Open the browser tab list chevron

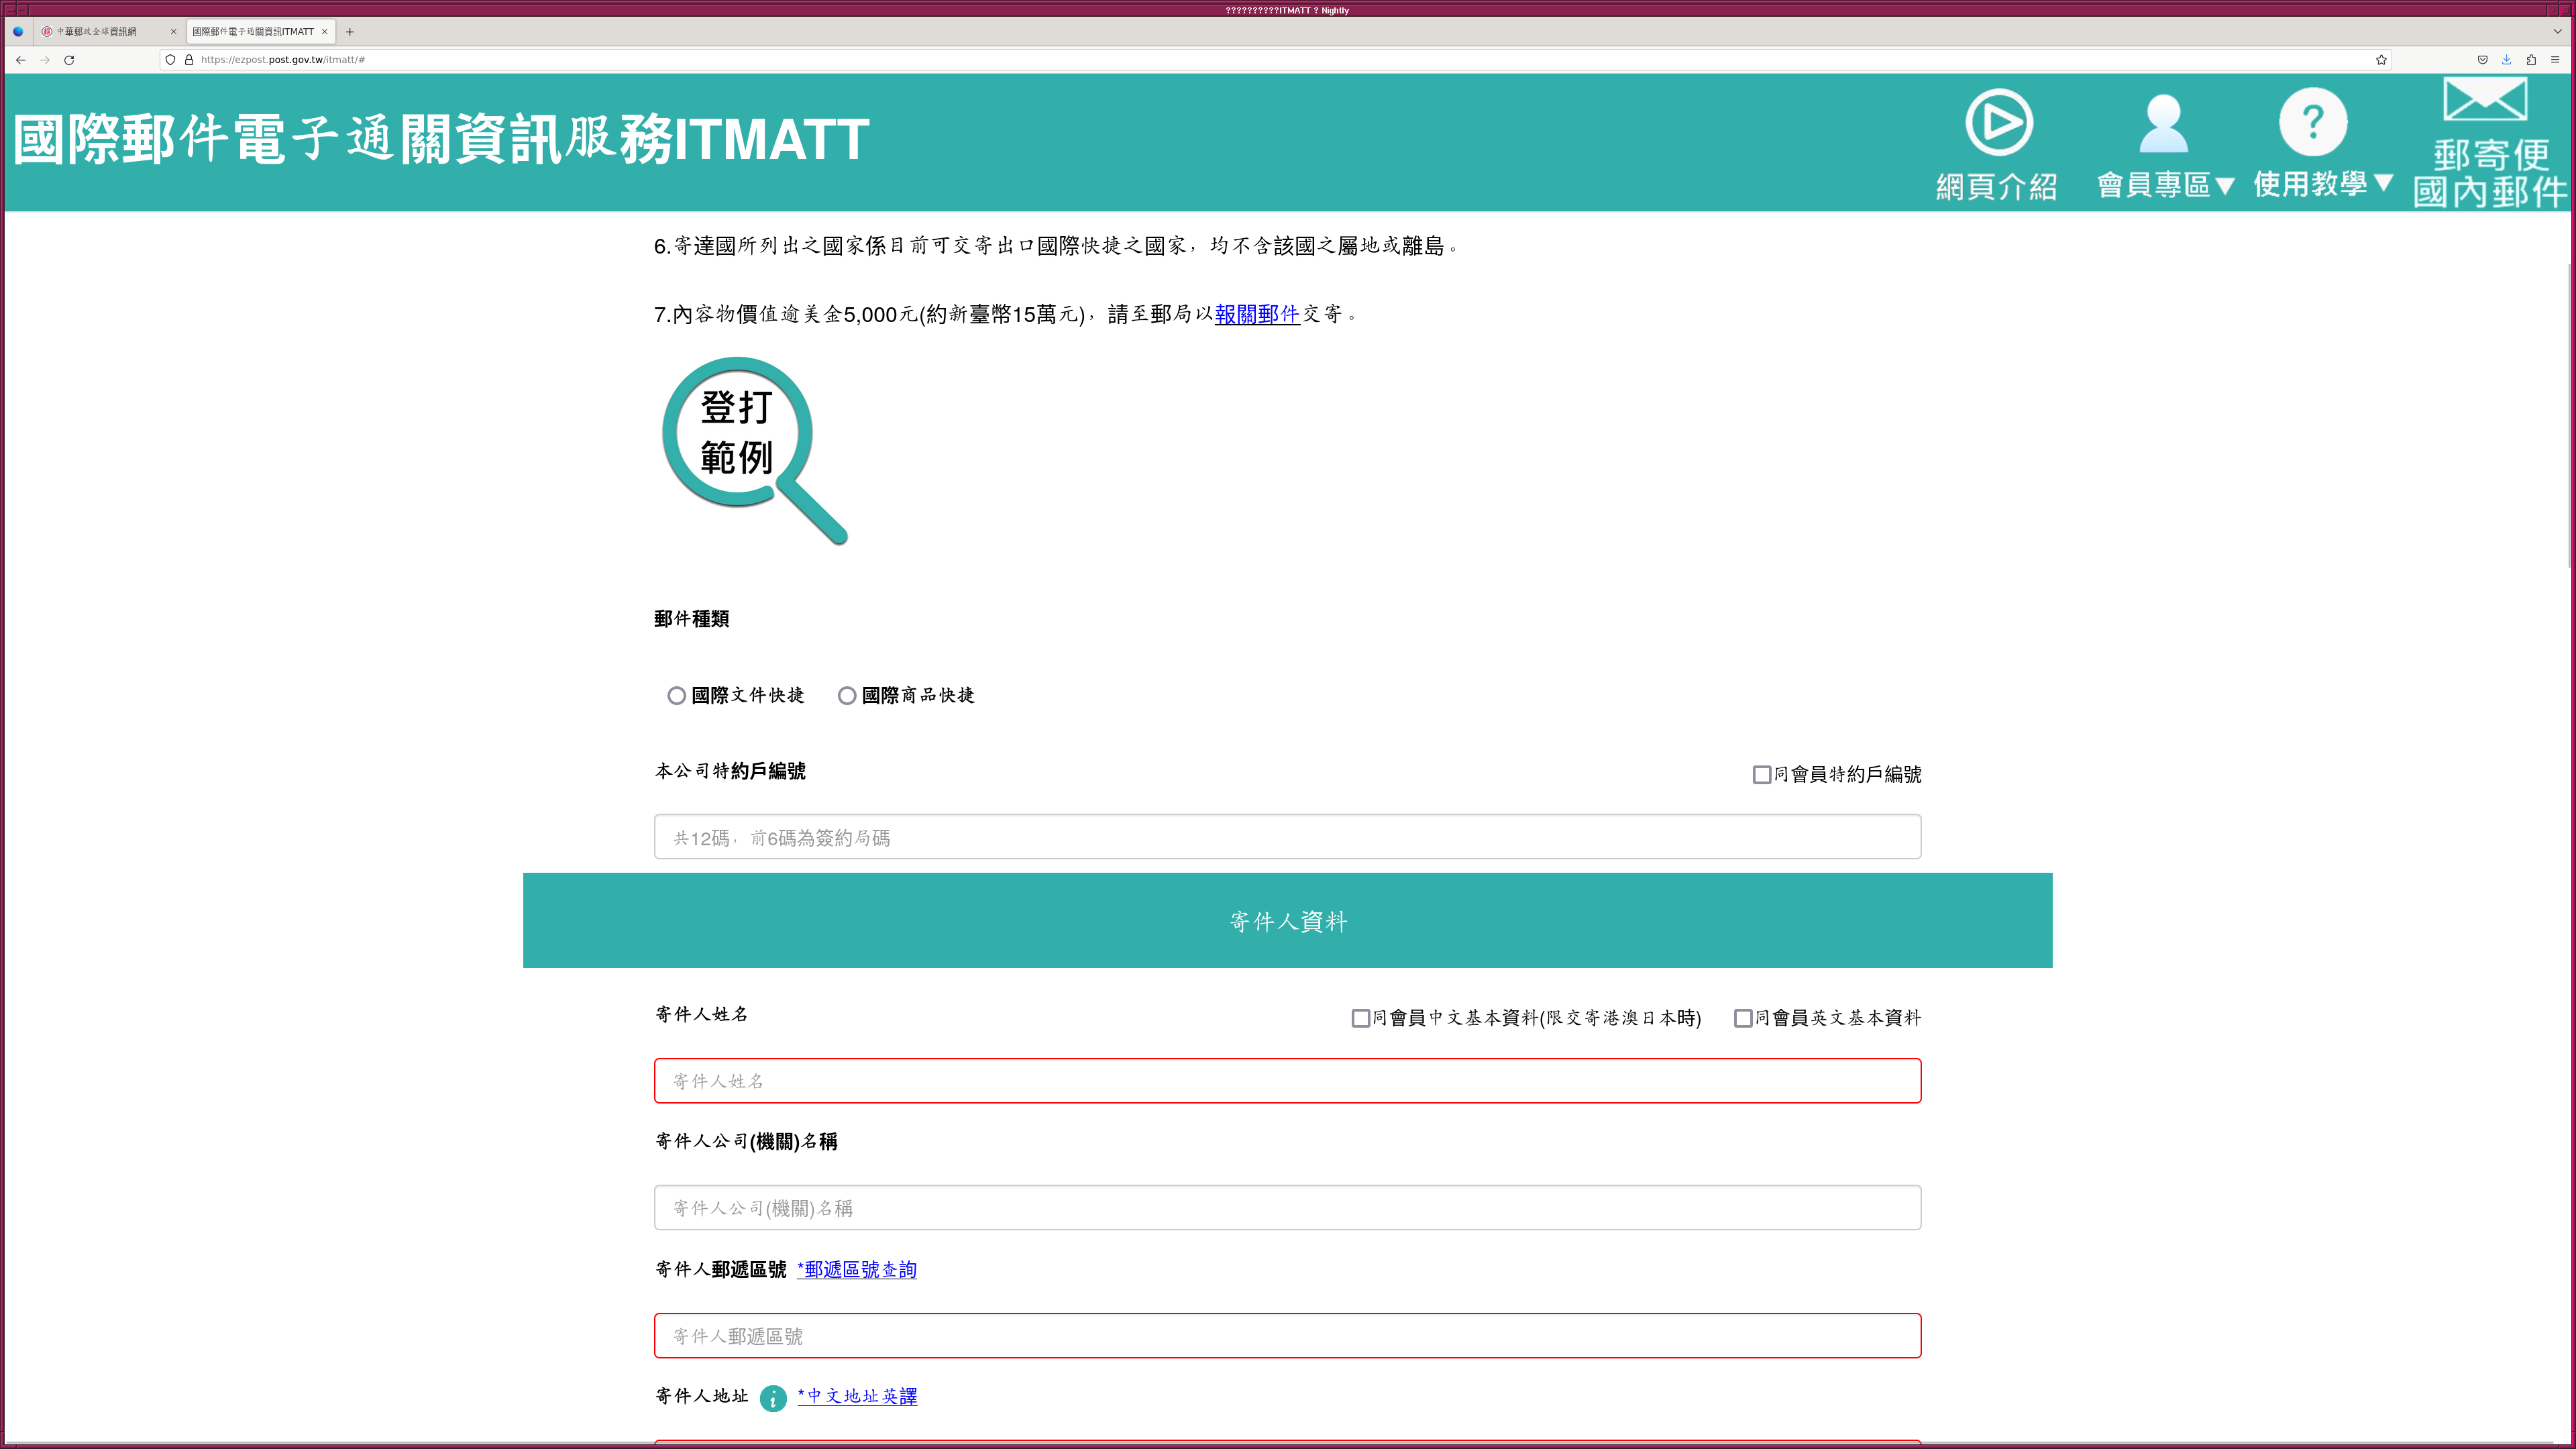[x=2558, y=31]
